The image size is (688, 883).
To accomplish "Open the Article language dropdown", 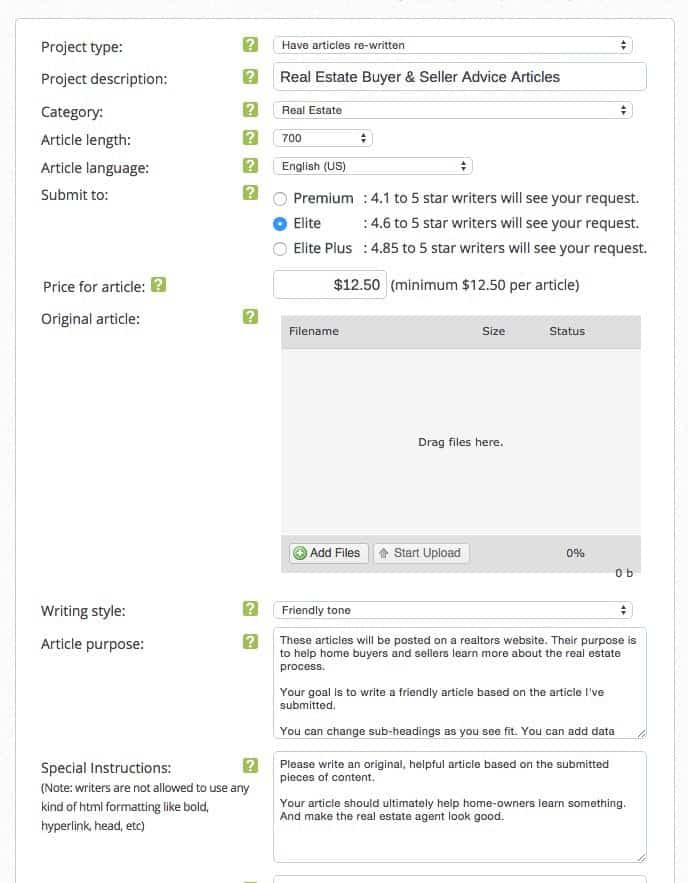I will pyautogui.click(x=372, y=166).
